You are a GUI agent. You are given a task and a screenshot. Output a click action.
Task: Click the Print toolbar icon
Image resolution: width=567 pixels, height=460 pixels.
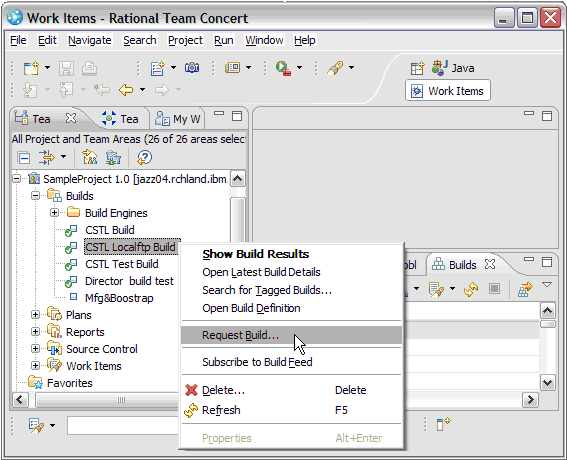point(89,68)
